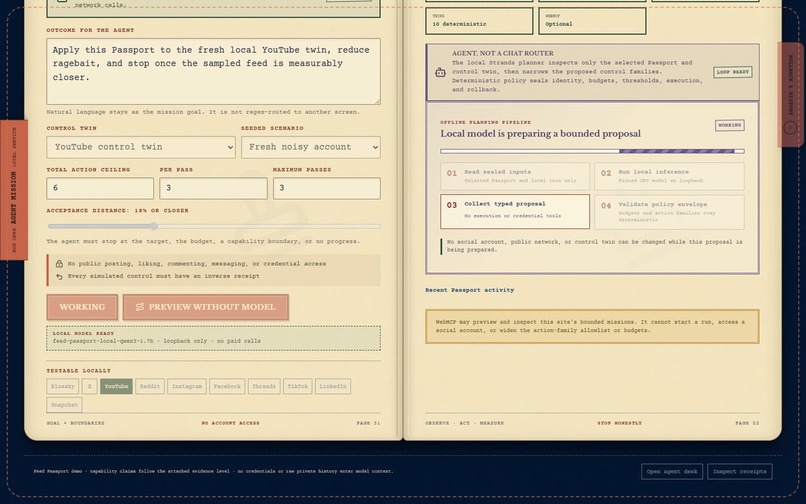Image resolution: width=806 pixels, height=504 pixels.
Task: Click the Loop Ready badge
Action: (733, 72)
